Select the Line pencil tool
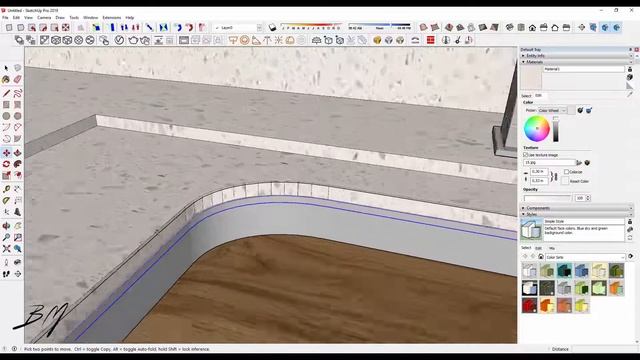 pos(6,93)
